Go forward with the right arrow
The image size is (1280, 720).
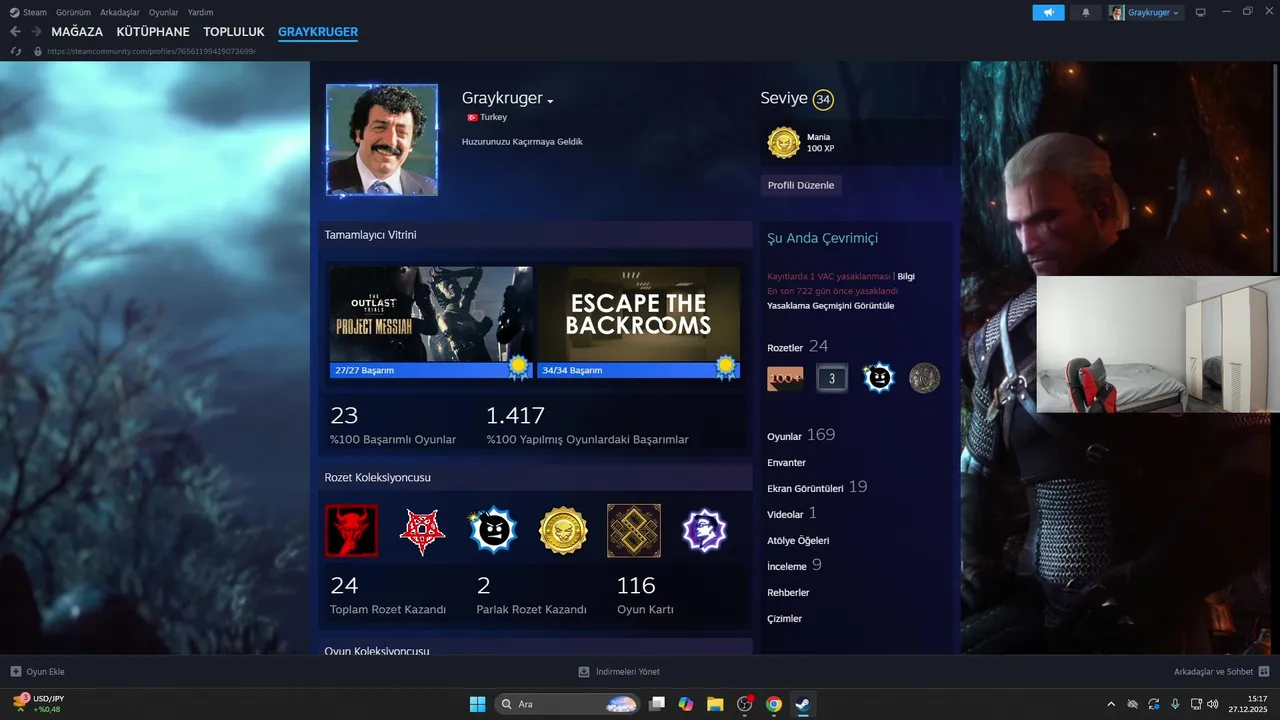click(x=36, y=32)
